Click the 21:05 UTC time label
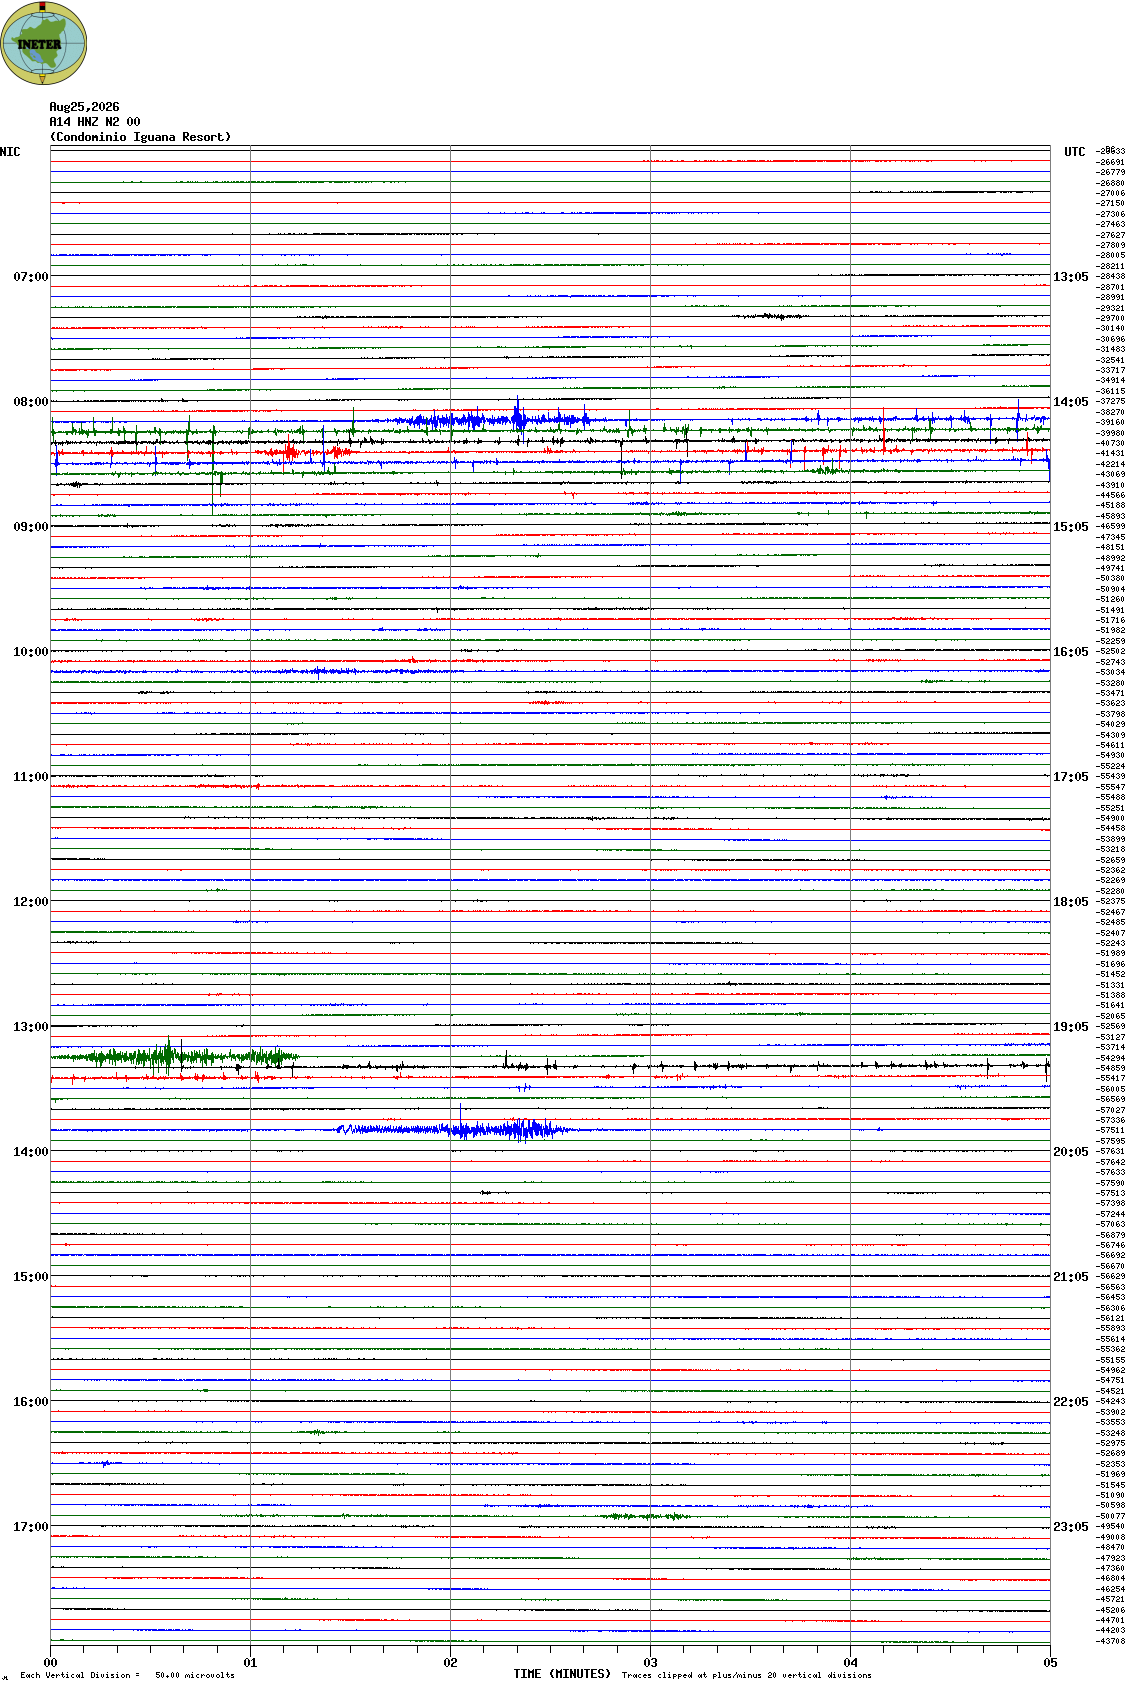The width and height of the screenshot is (1130, 1689). [1071, 1277]
